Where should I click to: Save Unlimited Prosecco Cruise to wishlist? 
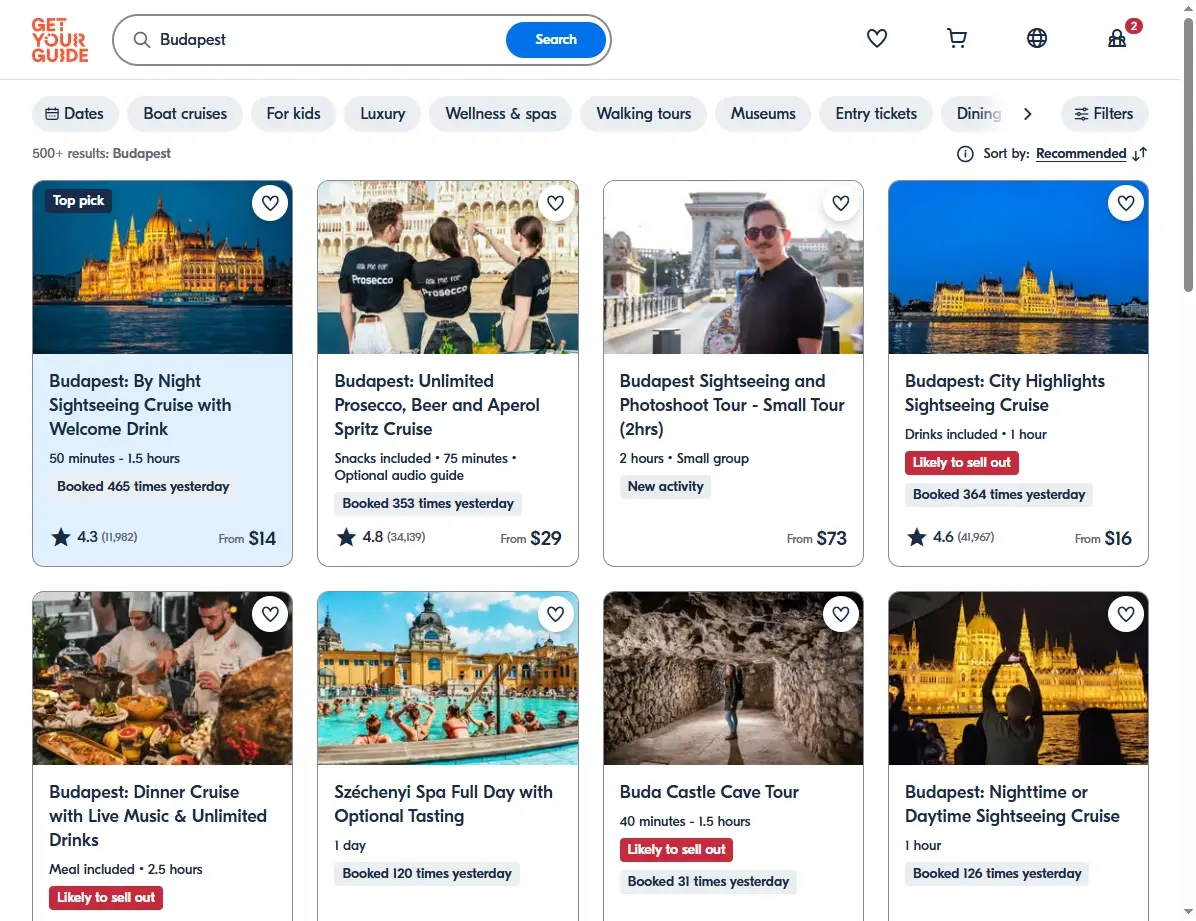[x=555, y=203]
